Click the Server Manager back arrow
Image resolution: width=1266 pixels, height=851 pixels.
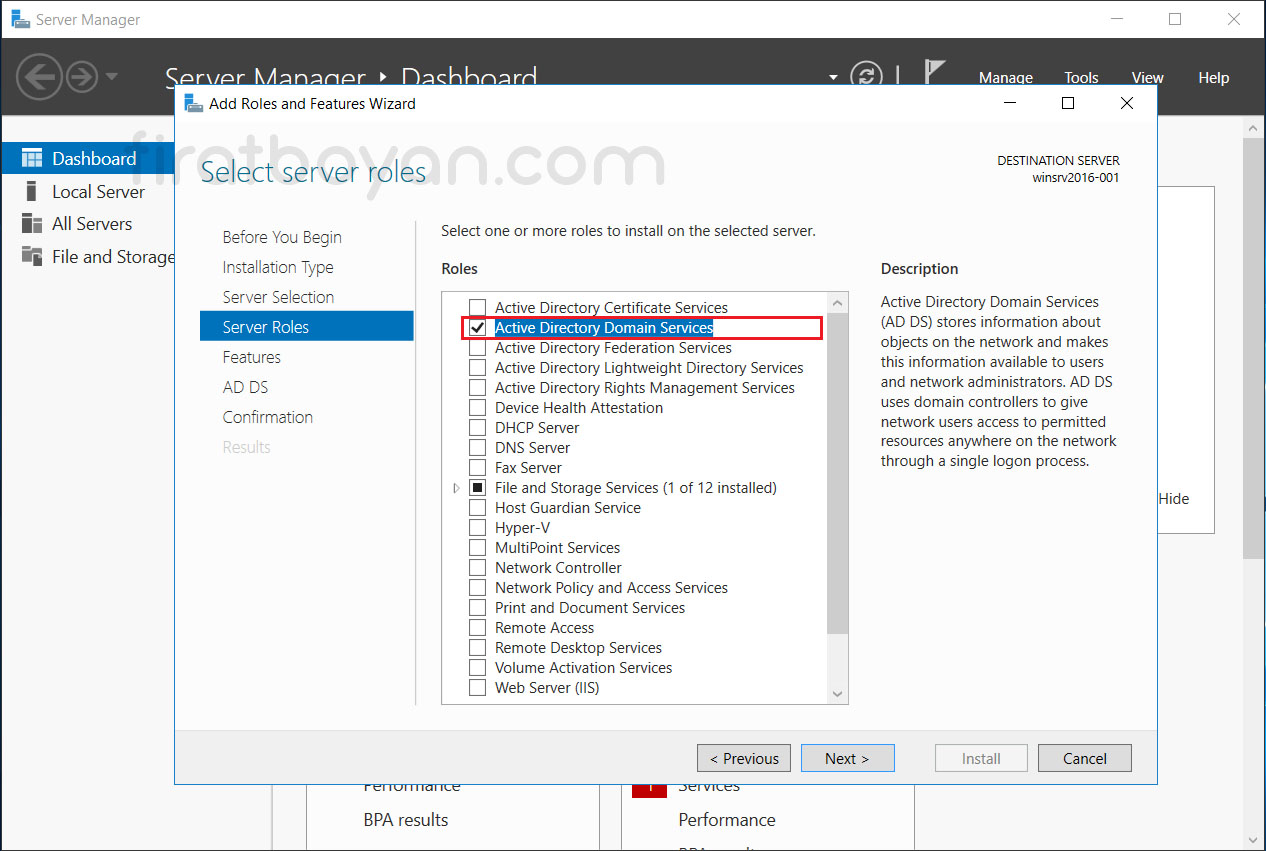pyautogui.click(x=40, y=76)
